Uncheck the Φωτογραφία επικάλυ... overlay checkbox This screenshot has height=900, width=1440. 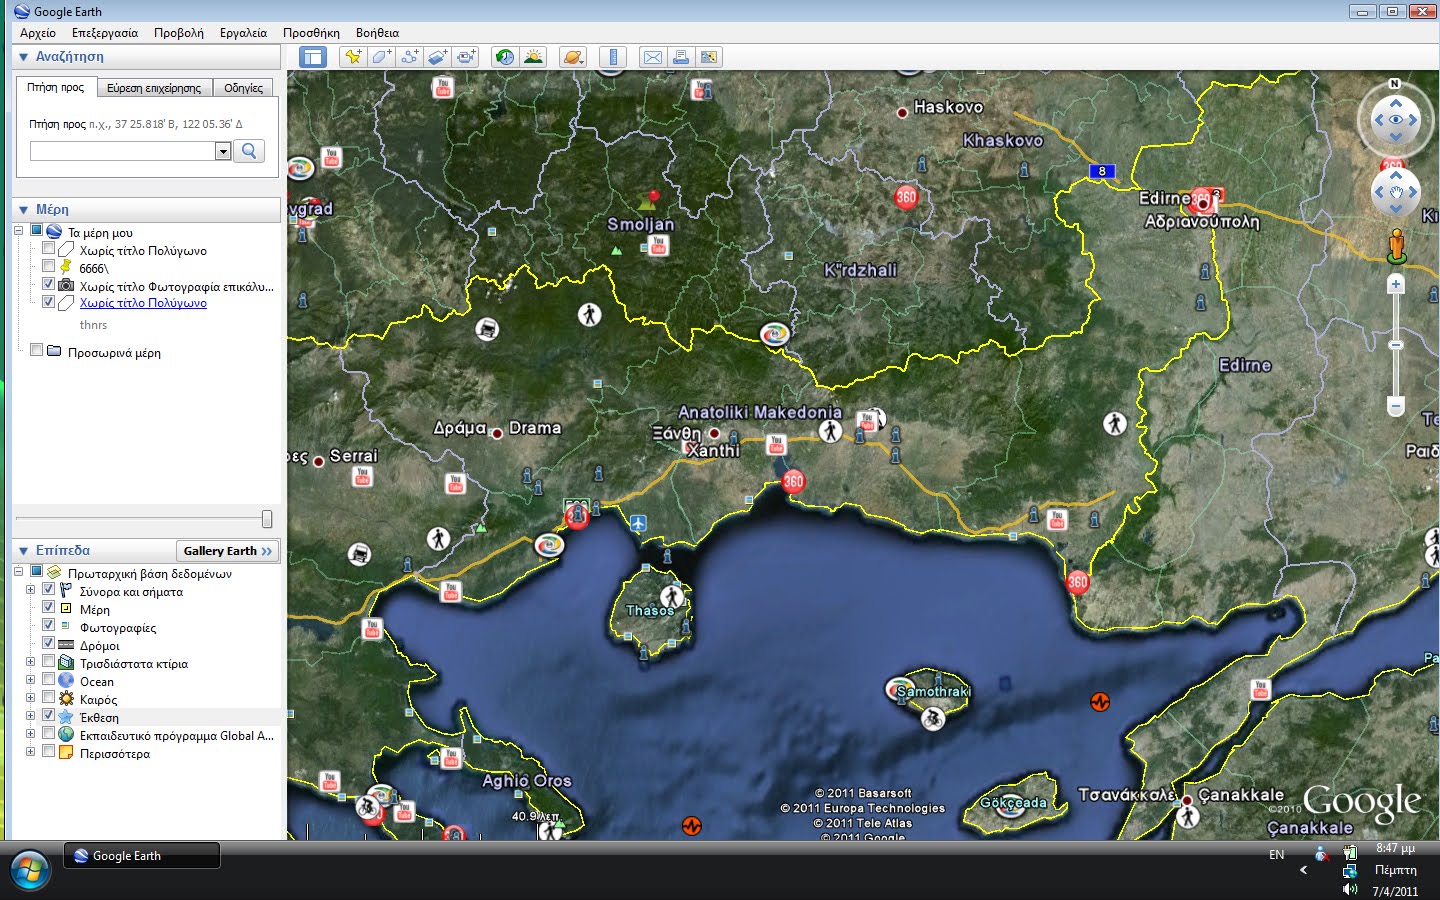48,284
